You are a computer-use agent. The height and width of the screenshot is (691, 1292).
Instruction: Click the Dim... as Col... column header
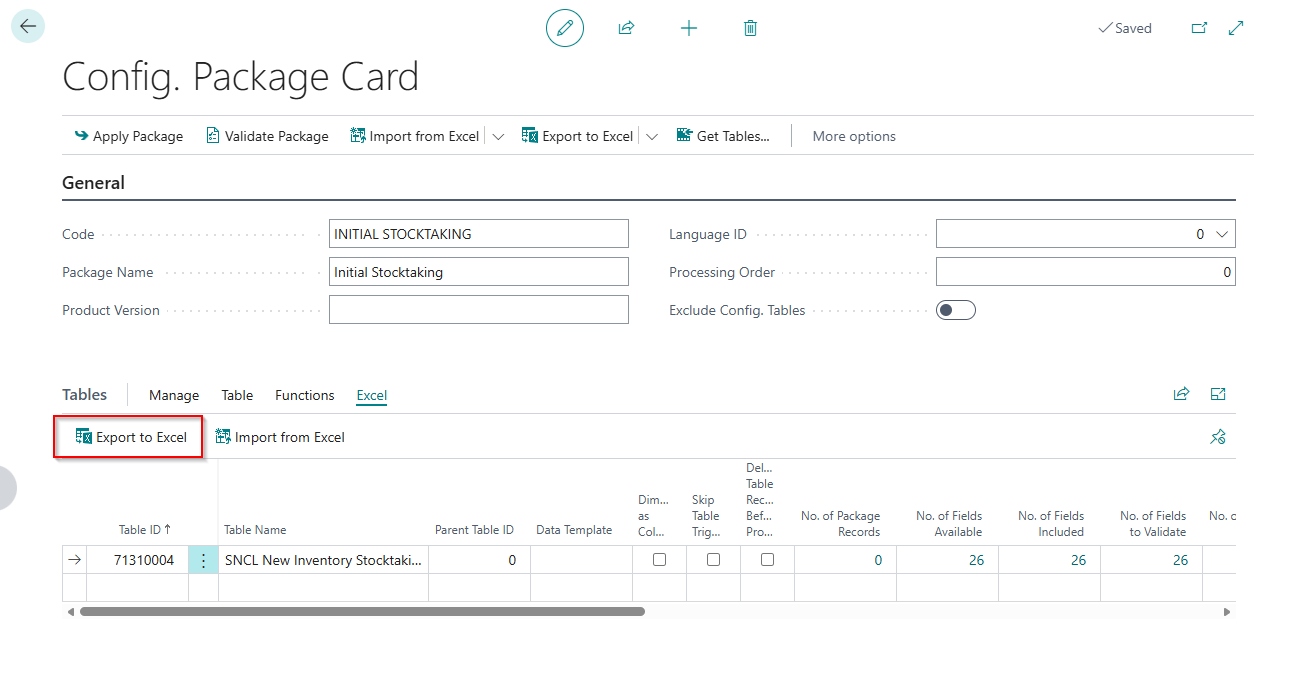tap(653, 515)
